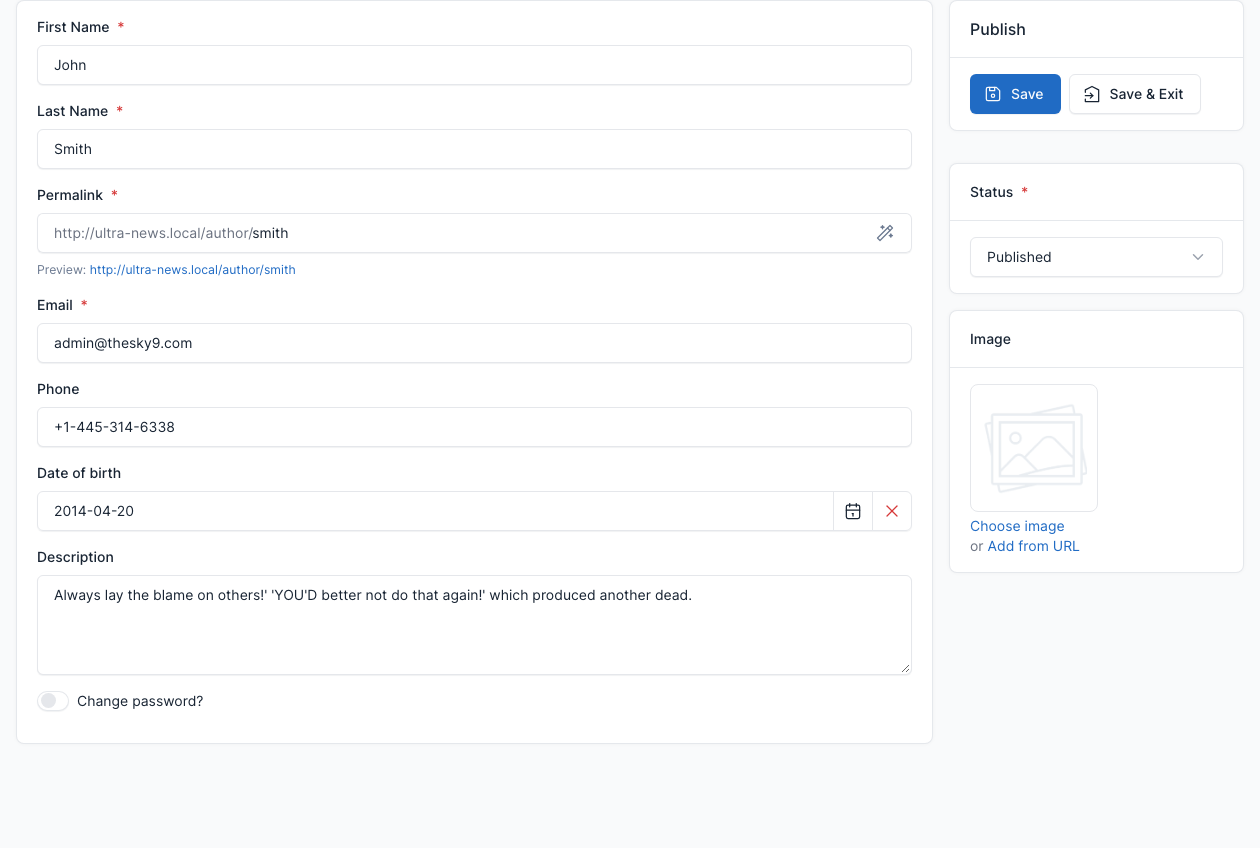
Task: Click the Permalink field label
Action: tap(70, 195)
